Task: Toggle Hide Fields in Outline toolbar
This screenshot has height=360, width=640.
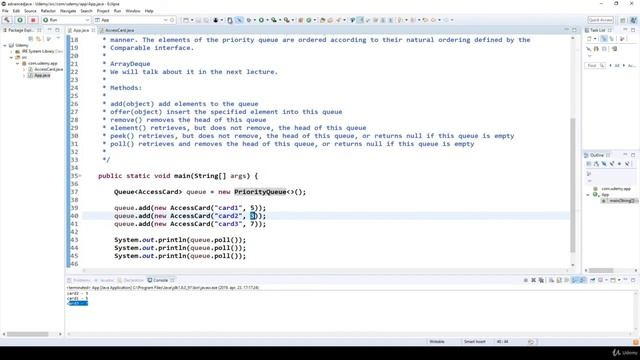Action: pos(604,164)
